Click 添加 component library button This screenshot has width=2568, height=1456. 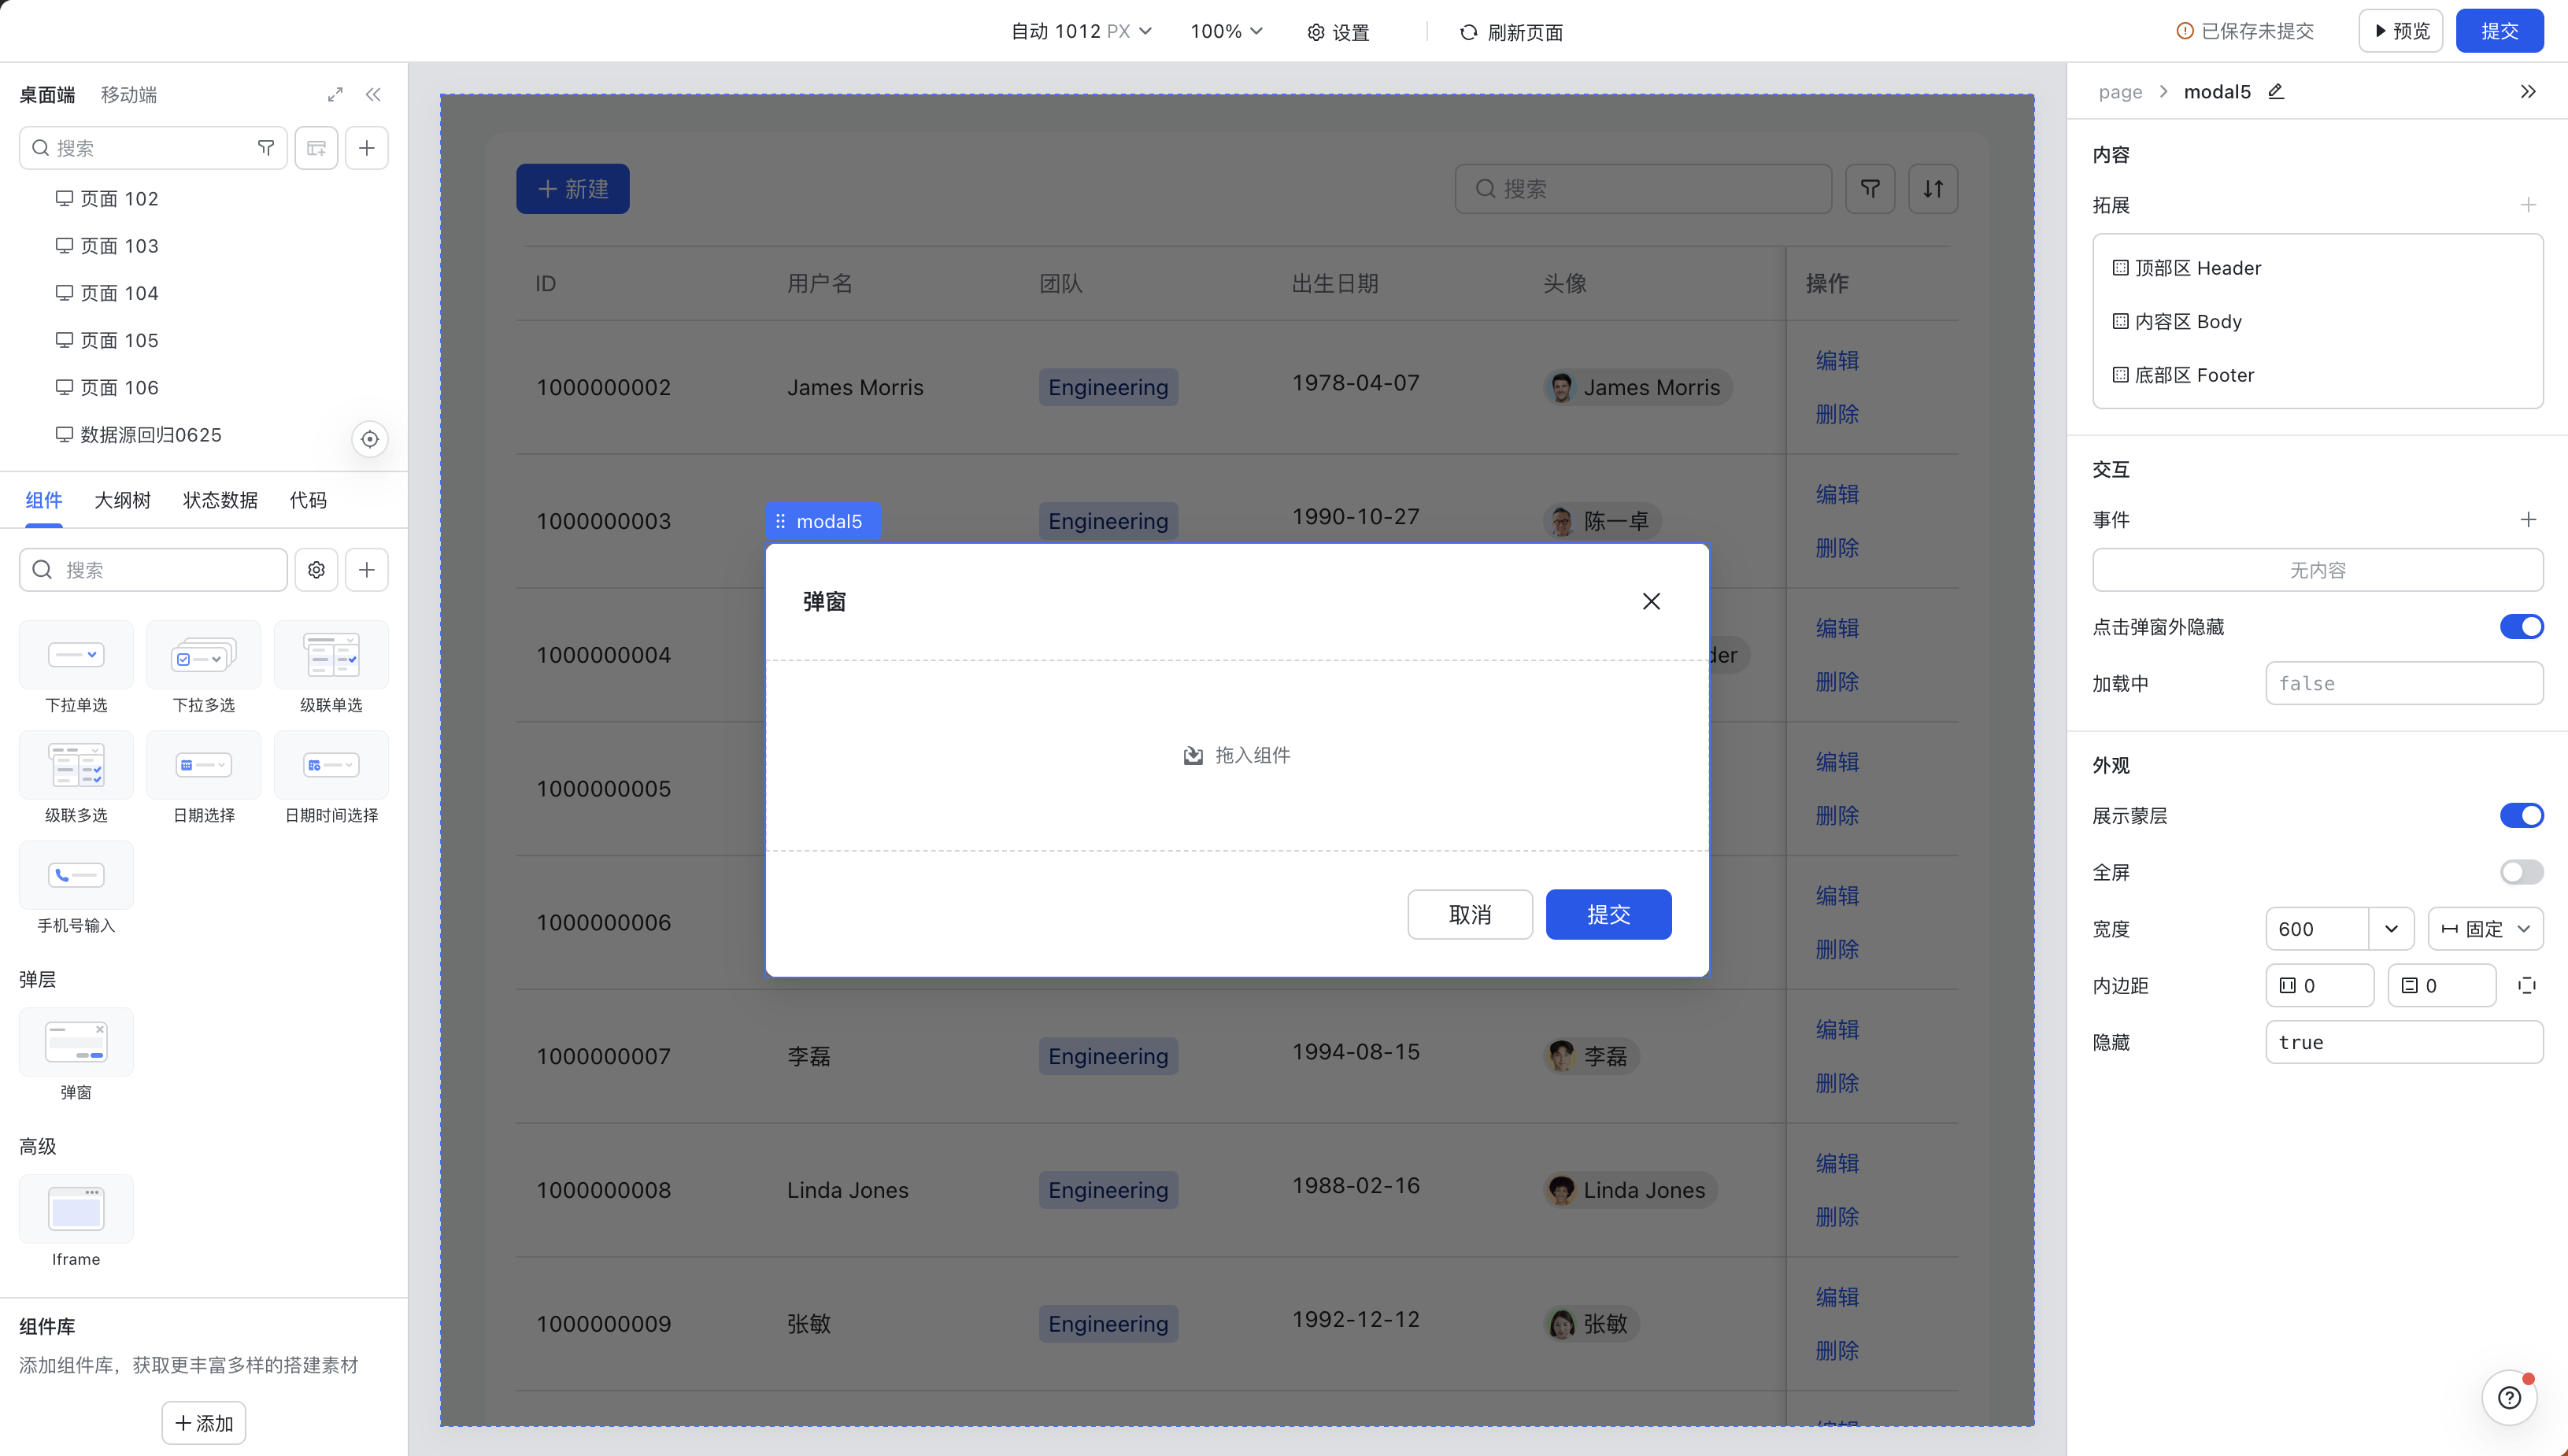204,1423
